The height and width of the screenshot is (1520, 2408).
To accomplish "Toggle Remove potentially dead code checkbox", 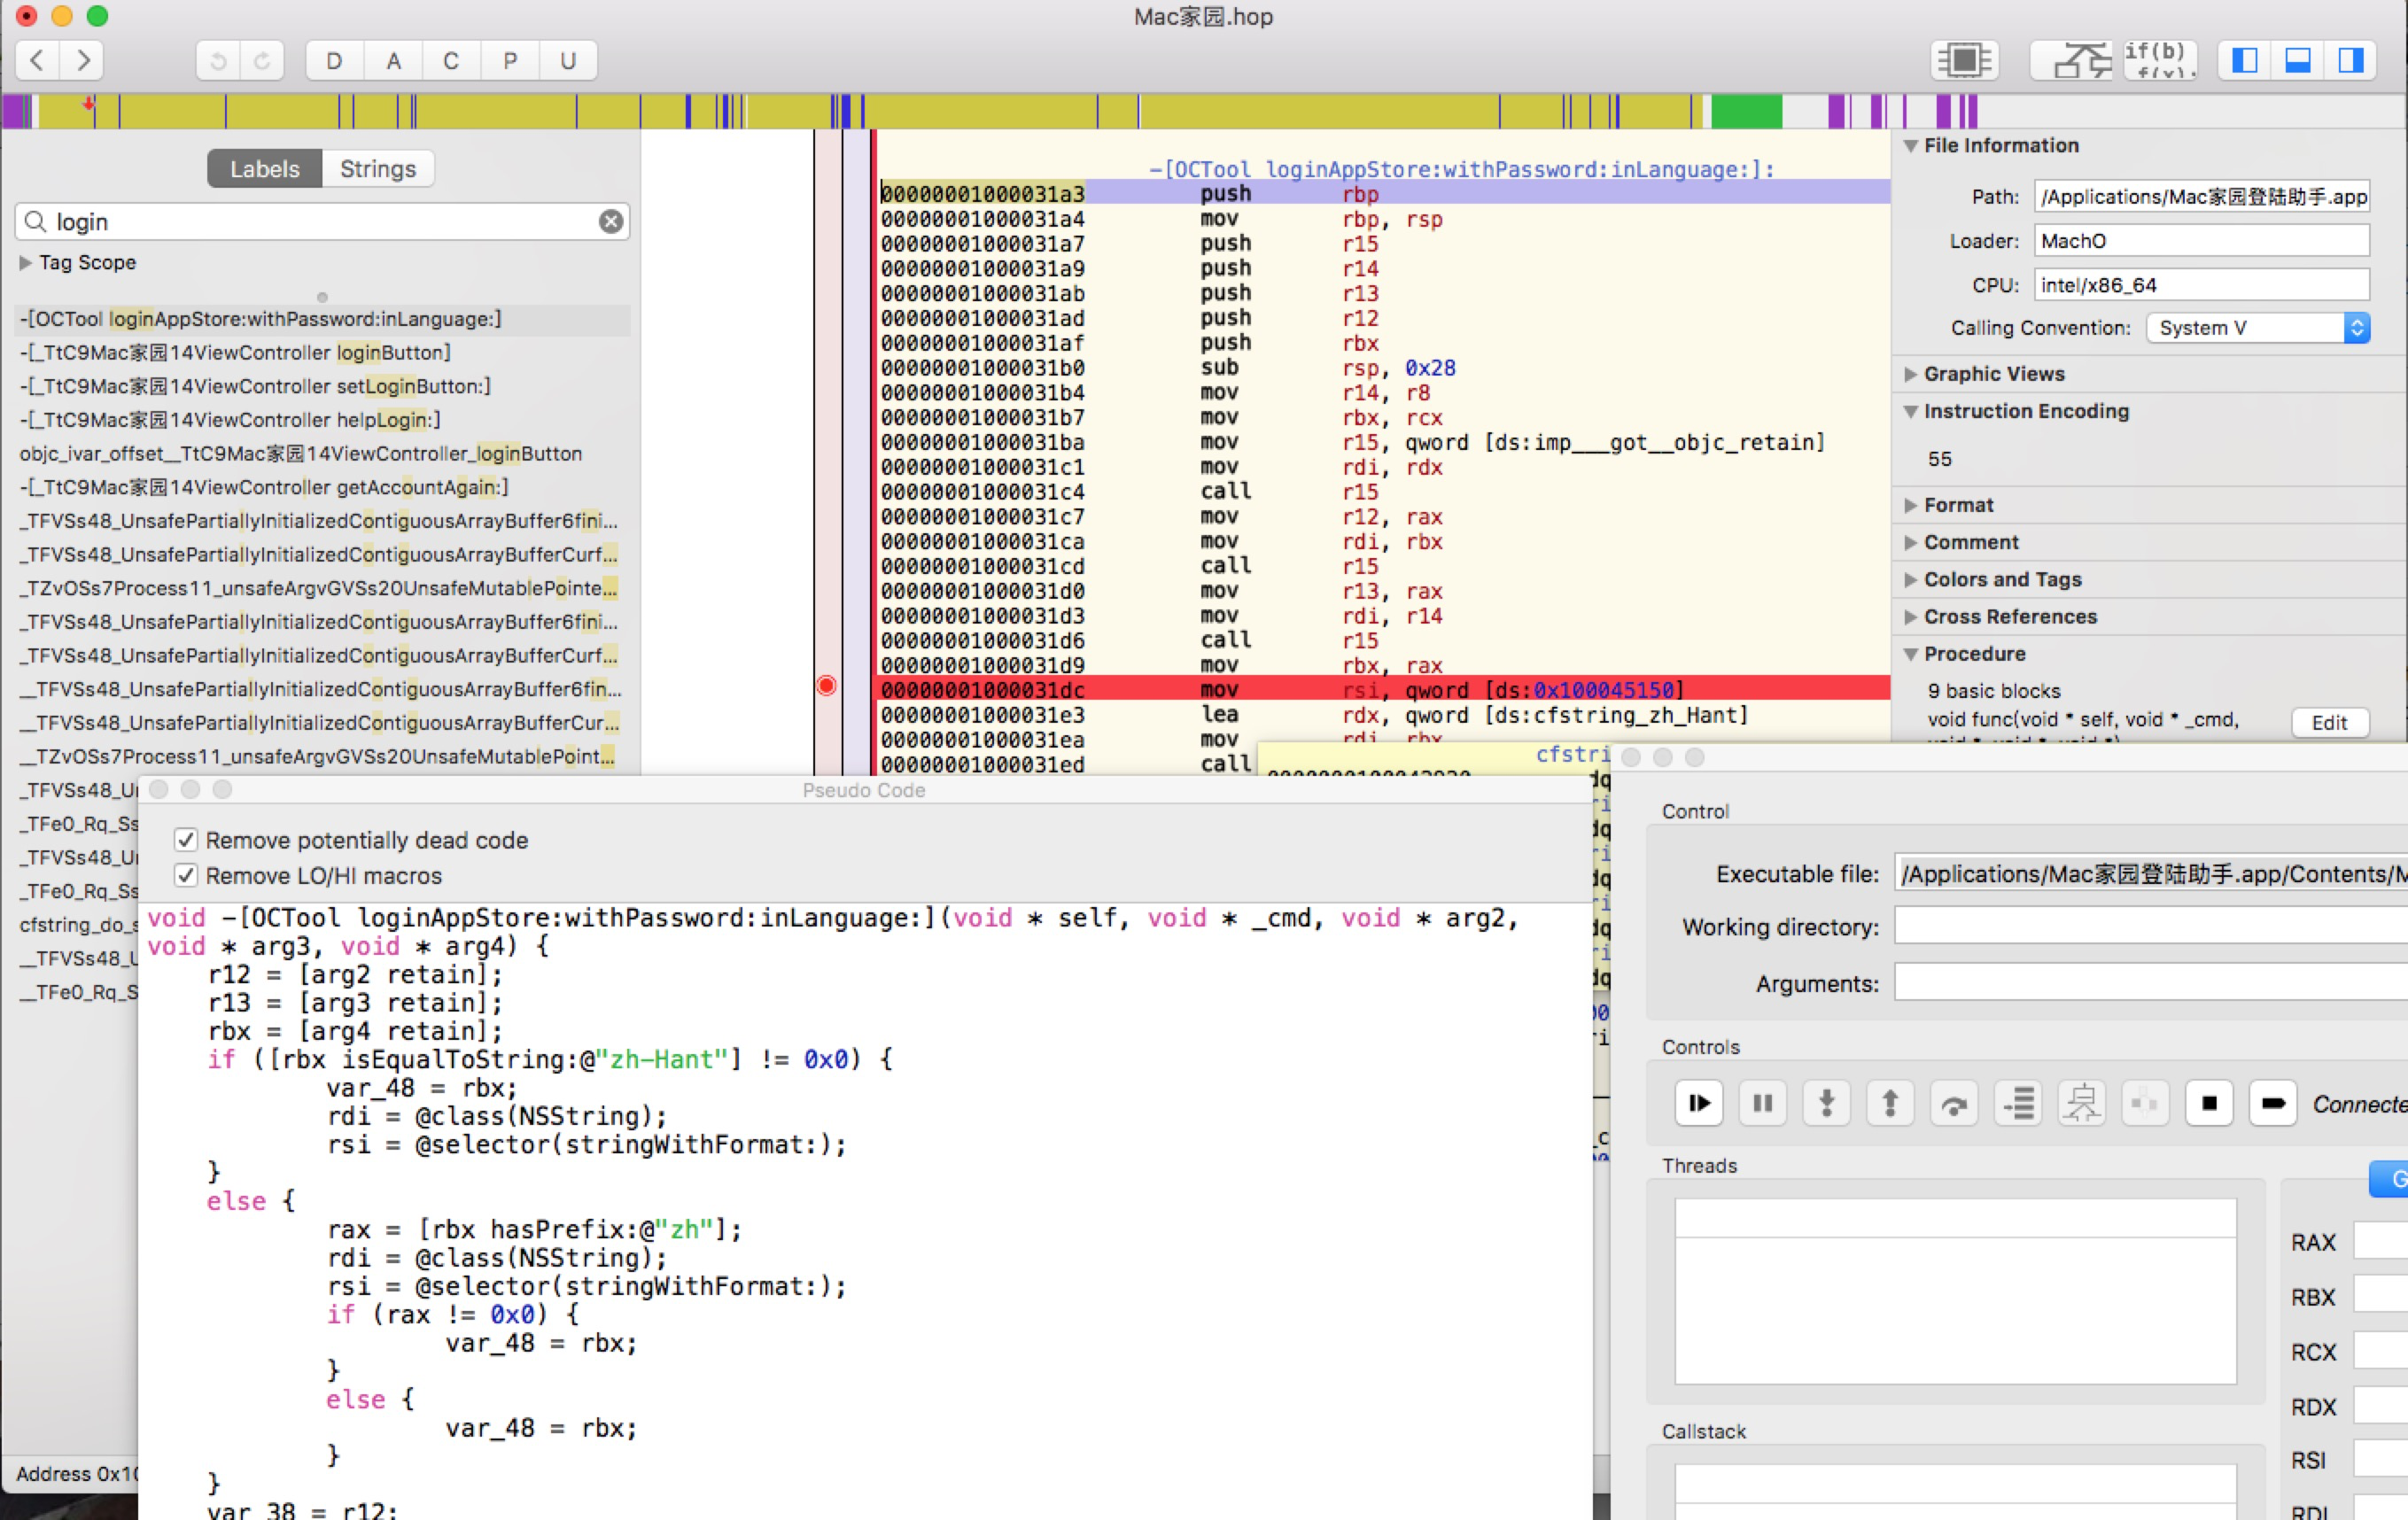I will [x=186, y=841].
